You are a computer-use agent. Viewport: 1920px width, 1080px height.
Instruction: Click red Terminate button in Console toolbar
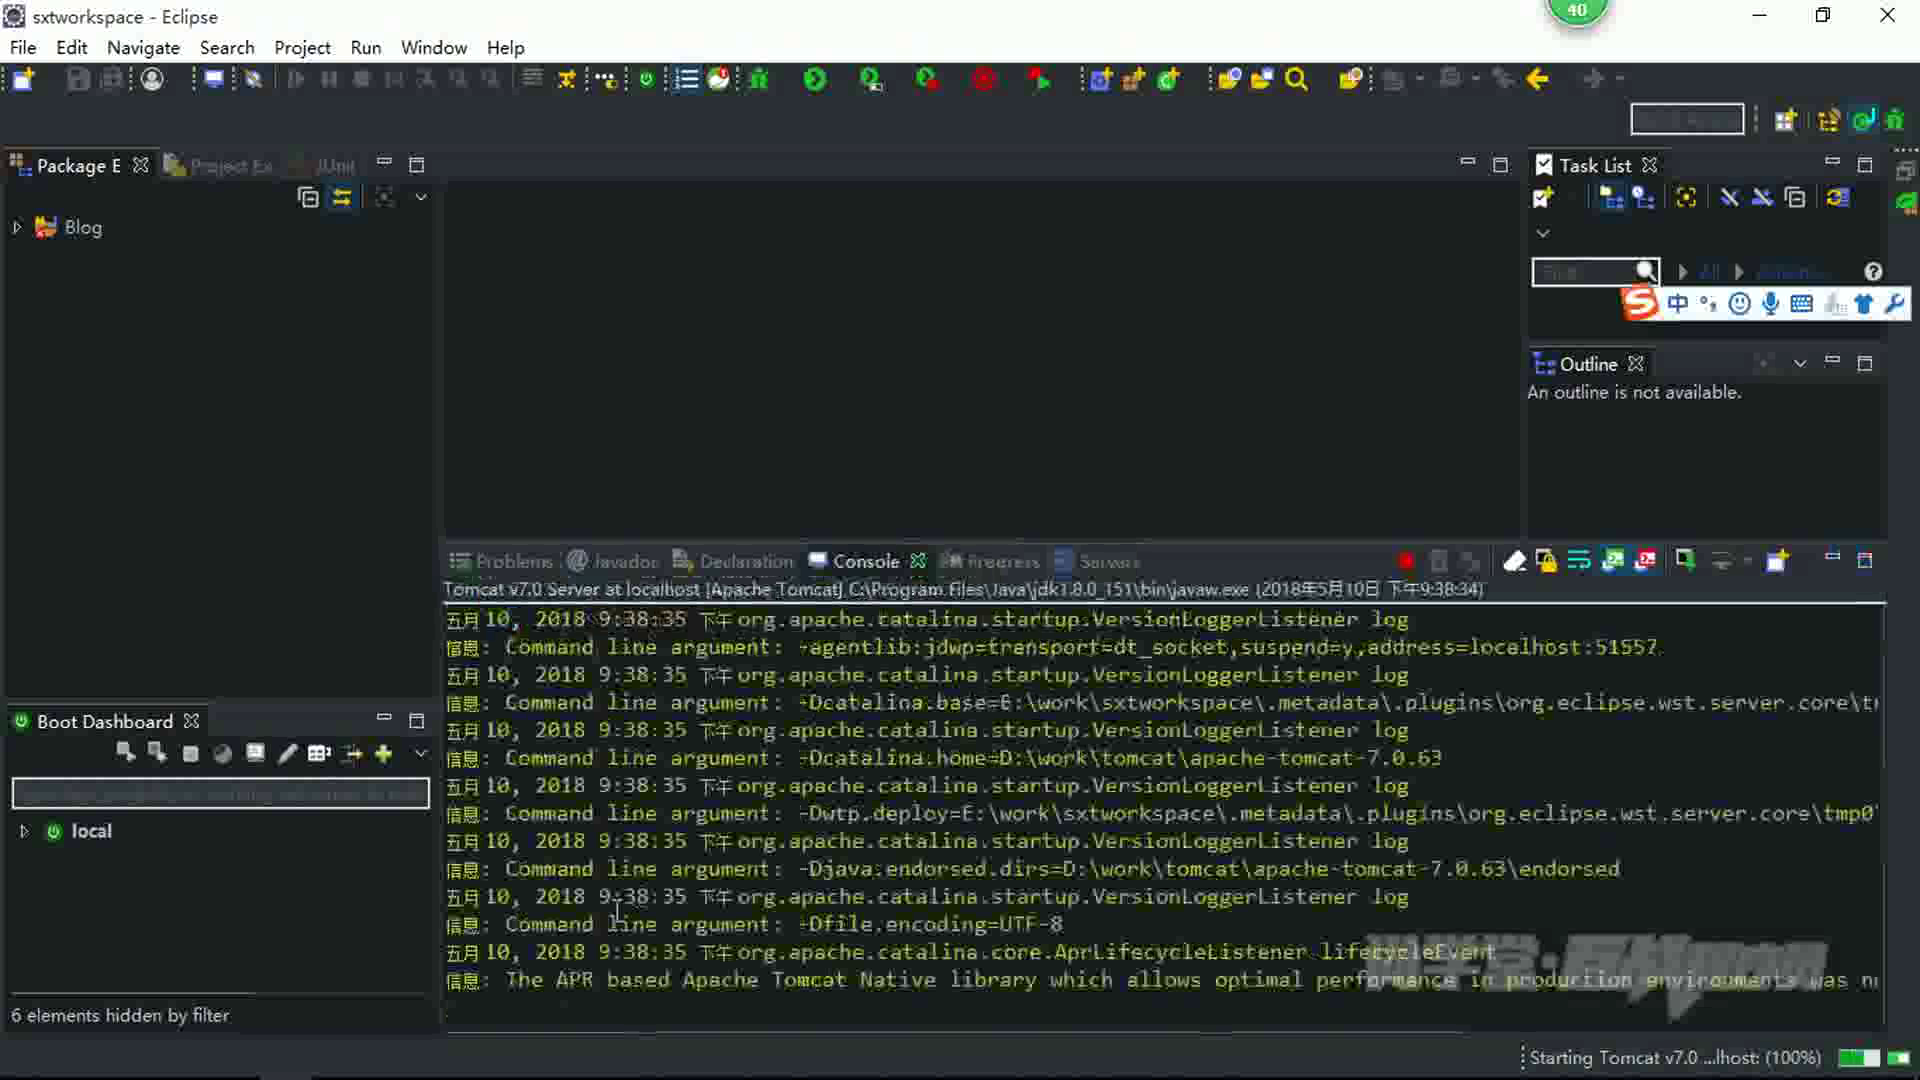(x=1405, y=561)
